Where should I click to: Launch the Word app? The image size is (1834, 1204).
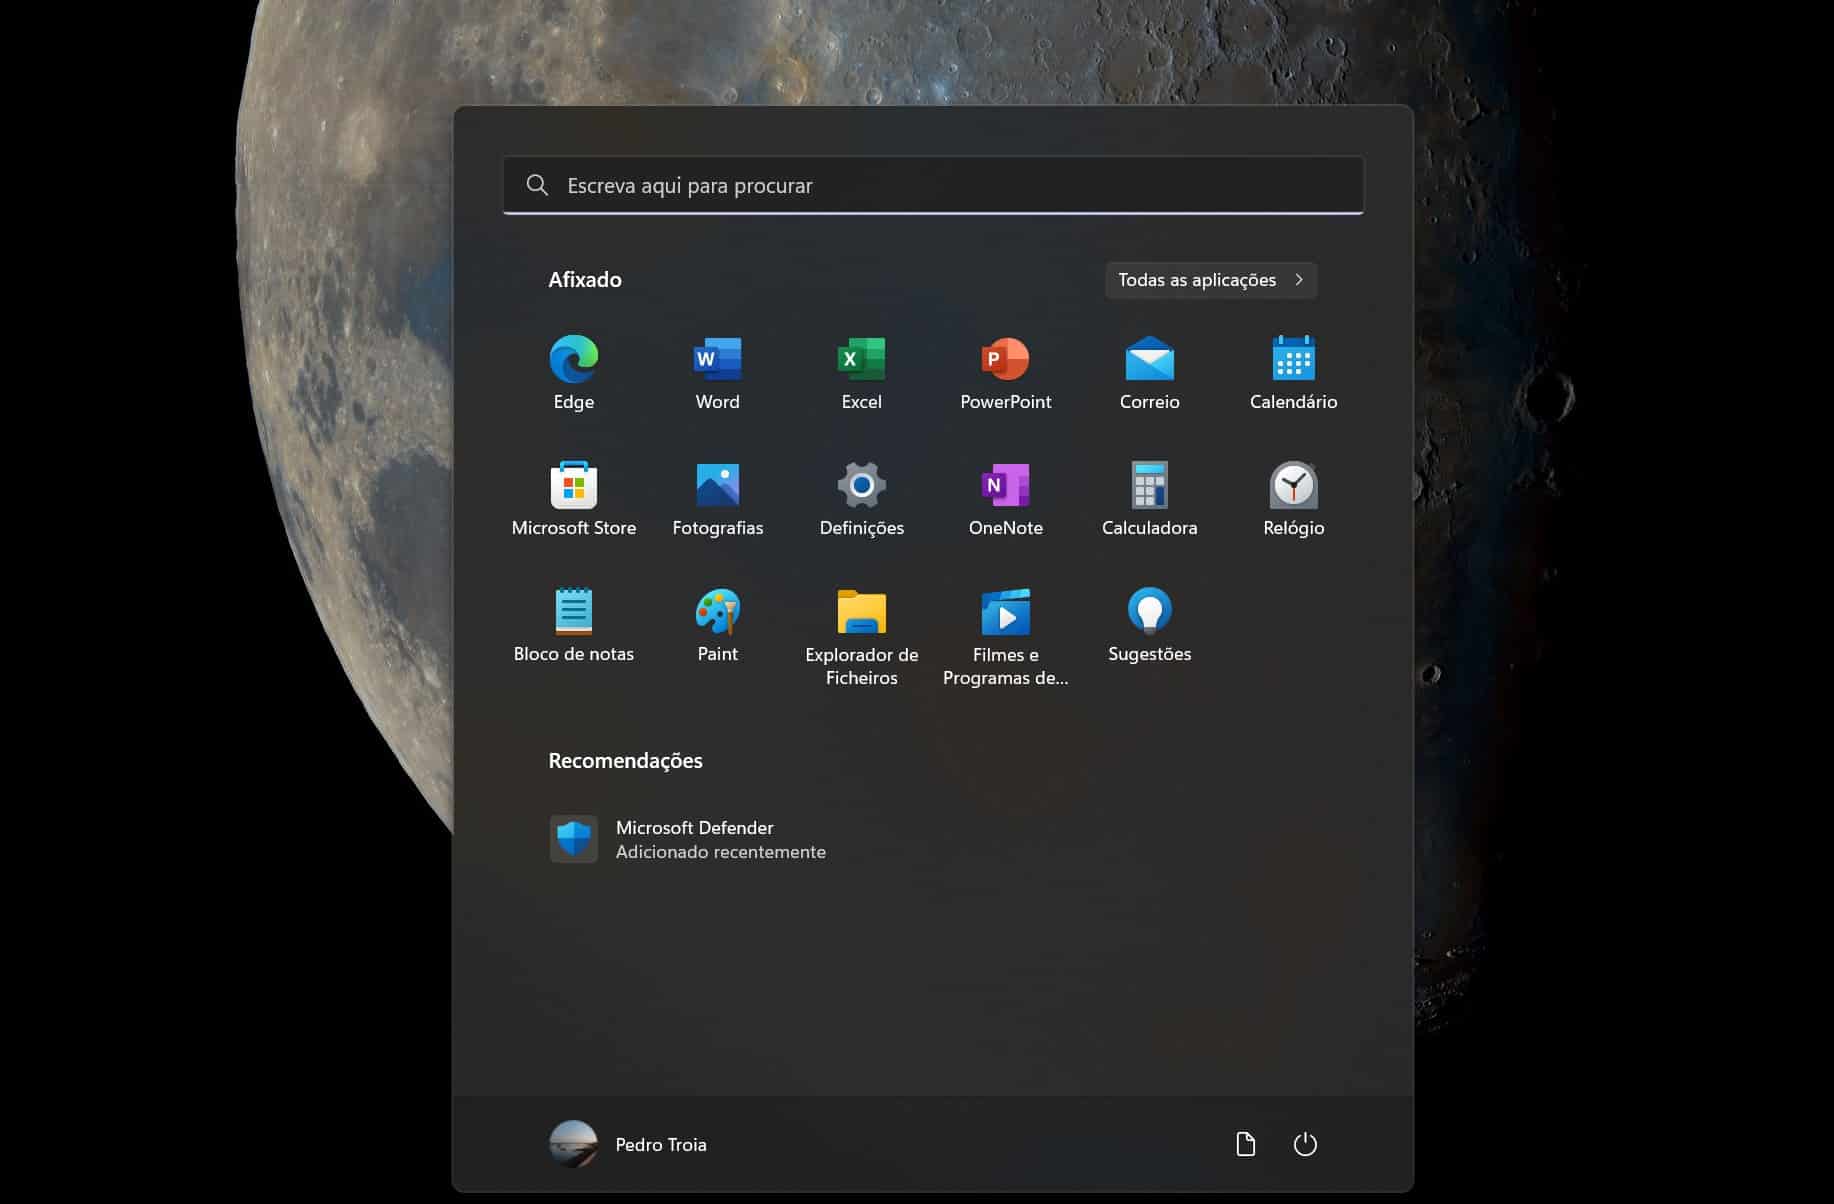(717, 360)
